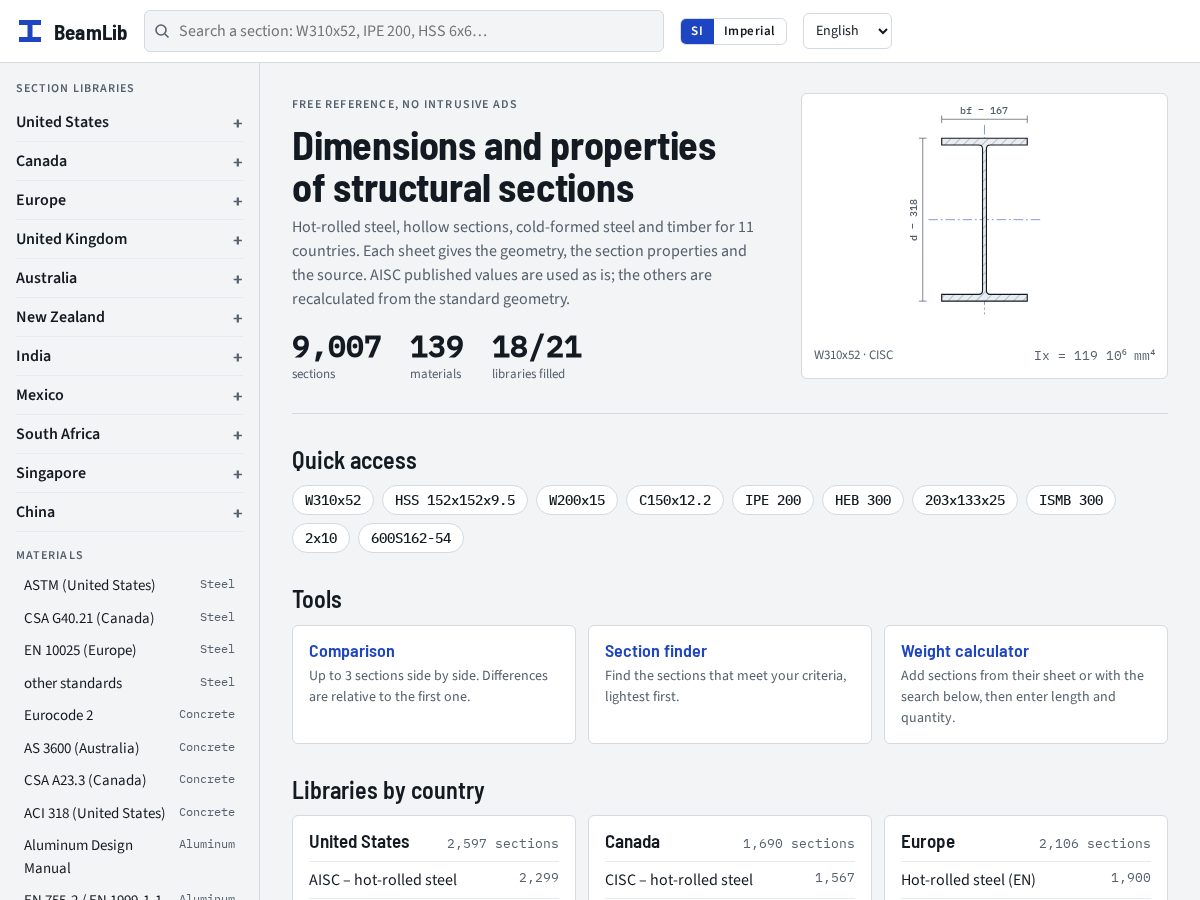Open CSA G40.21 (Canada) material
Image resolution: width=1200 pixels, height=900 pixels.
(x=130, y=618)
